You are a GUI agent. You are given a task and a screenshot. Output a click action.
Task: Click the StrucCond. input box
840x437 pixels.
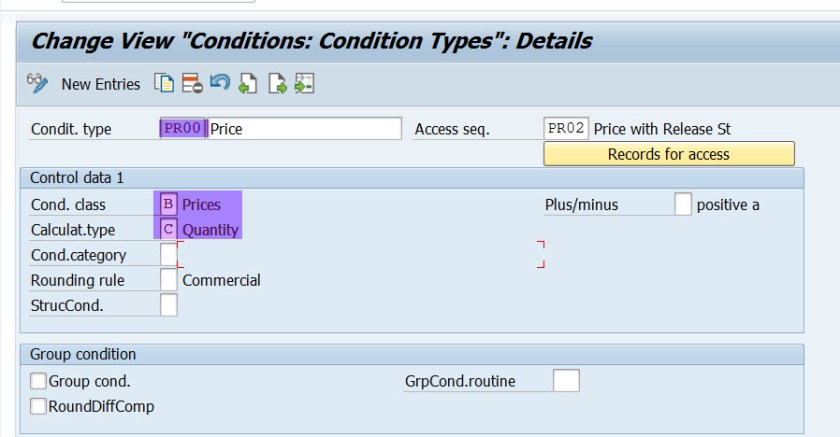click(168, 305)
